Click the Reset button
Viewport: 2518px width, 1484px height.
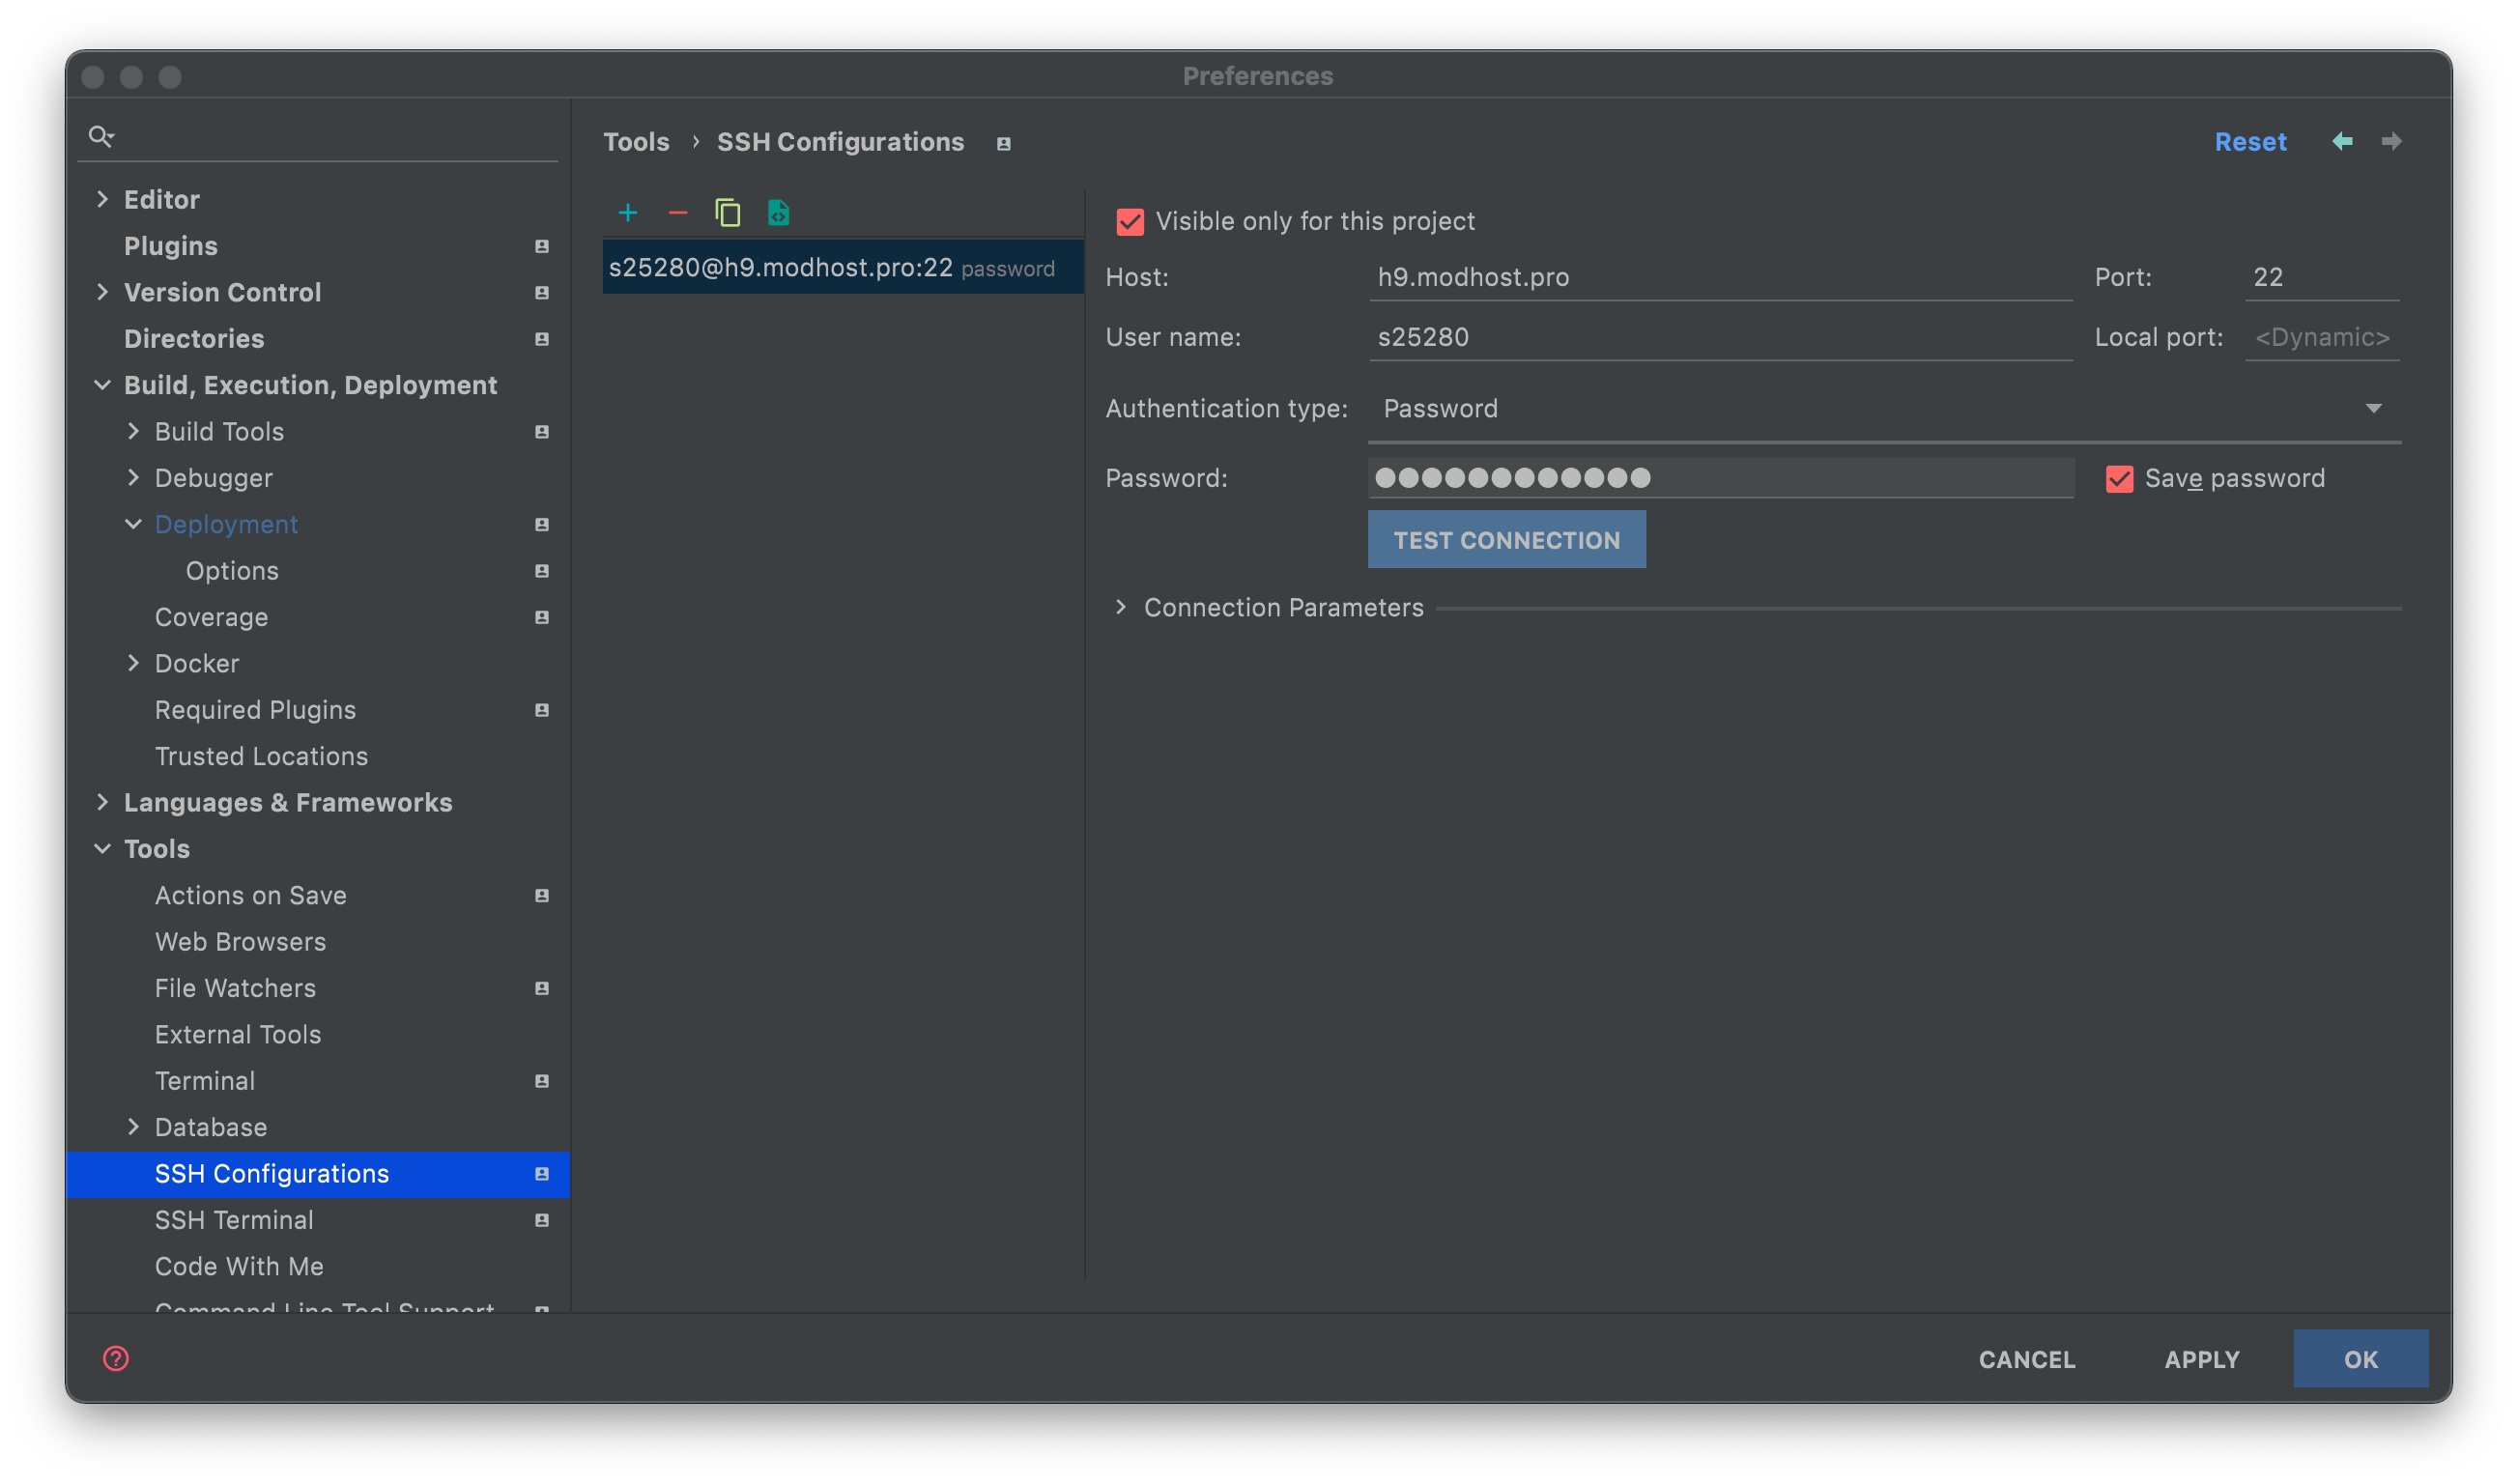(2249, 141)
